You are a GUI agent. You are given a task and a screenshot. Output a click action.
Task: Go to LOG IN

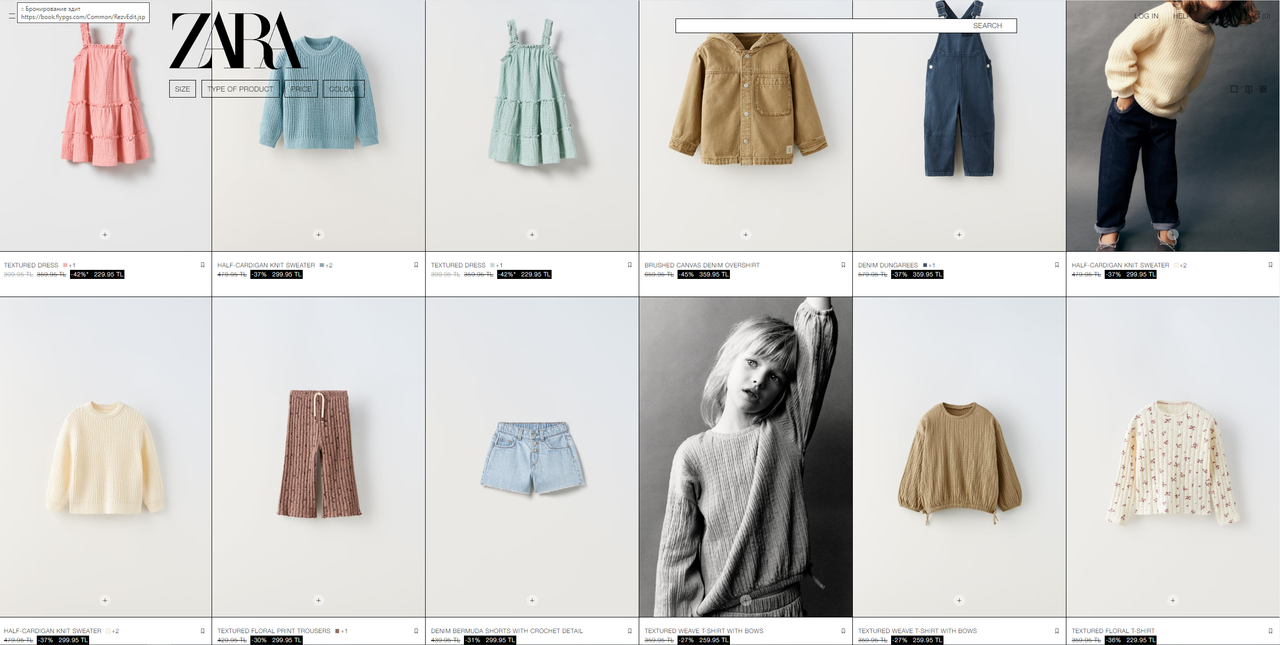(1147, 16)
